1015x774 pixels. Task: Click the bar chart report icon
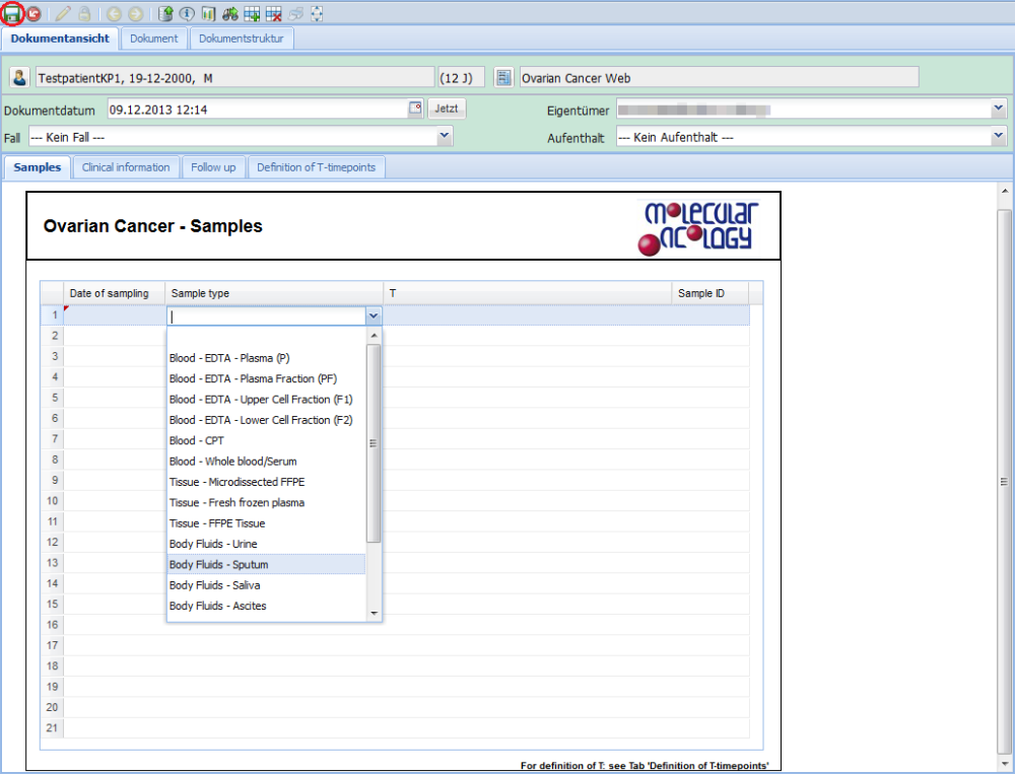coord(208,14)
